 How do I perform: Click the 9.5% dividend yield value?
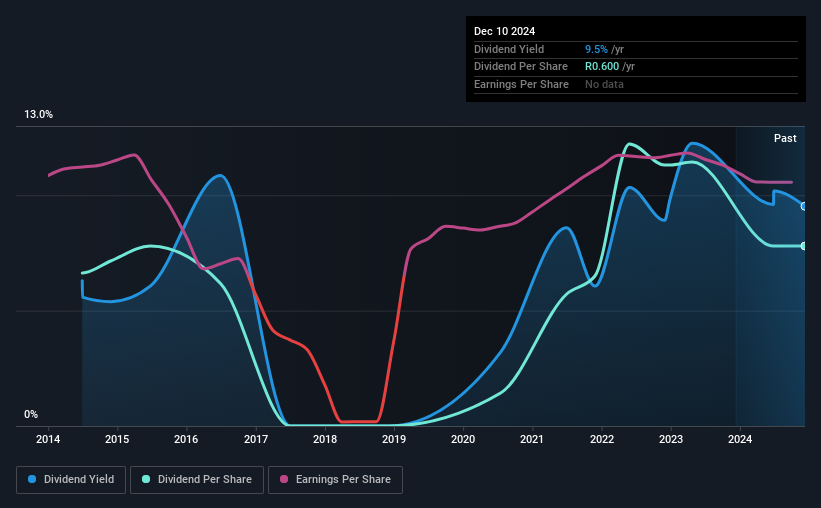(596, 49)
